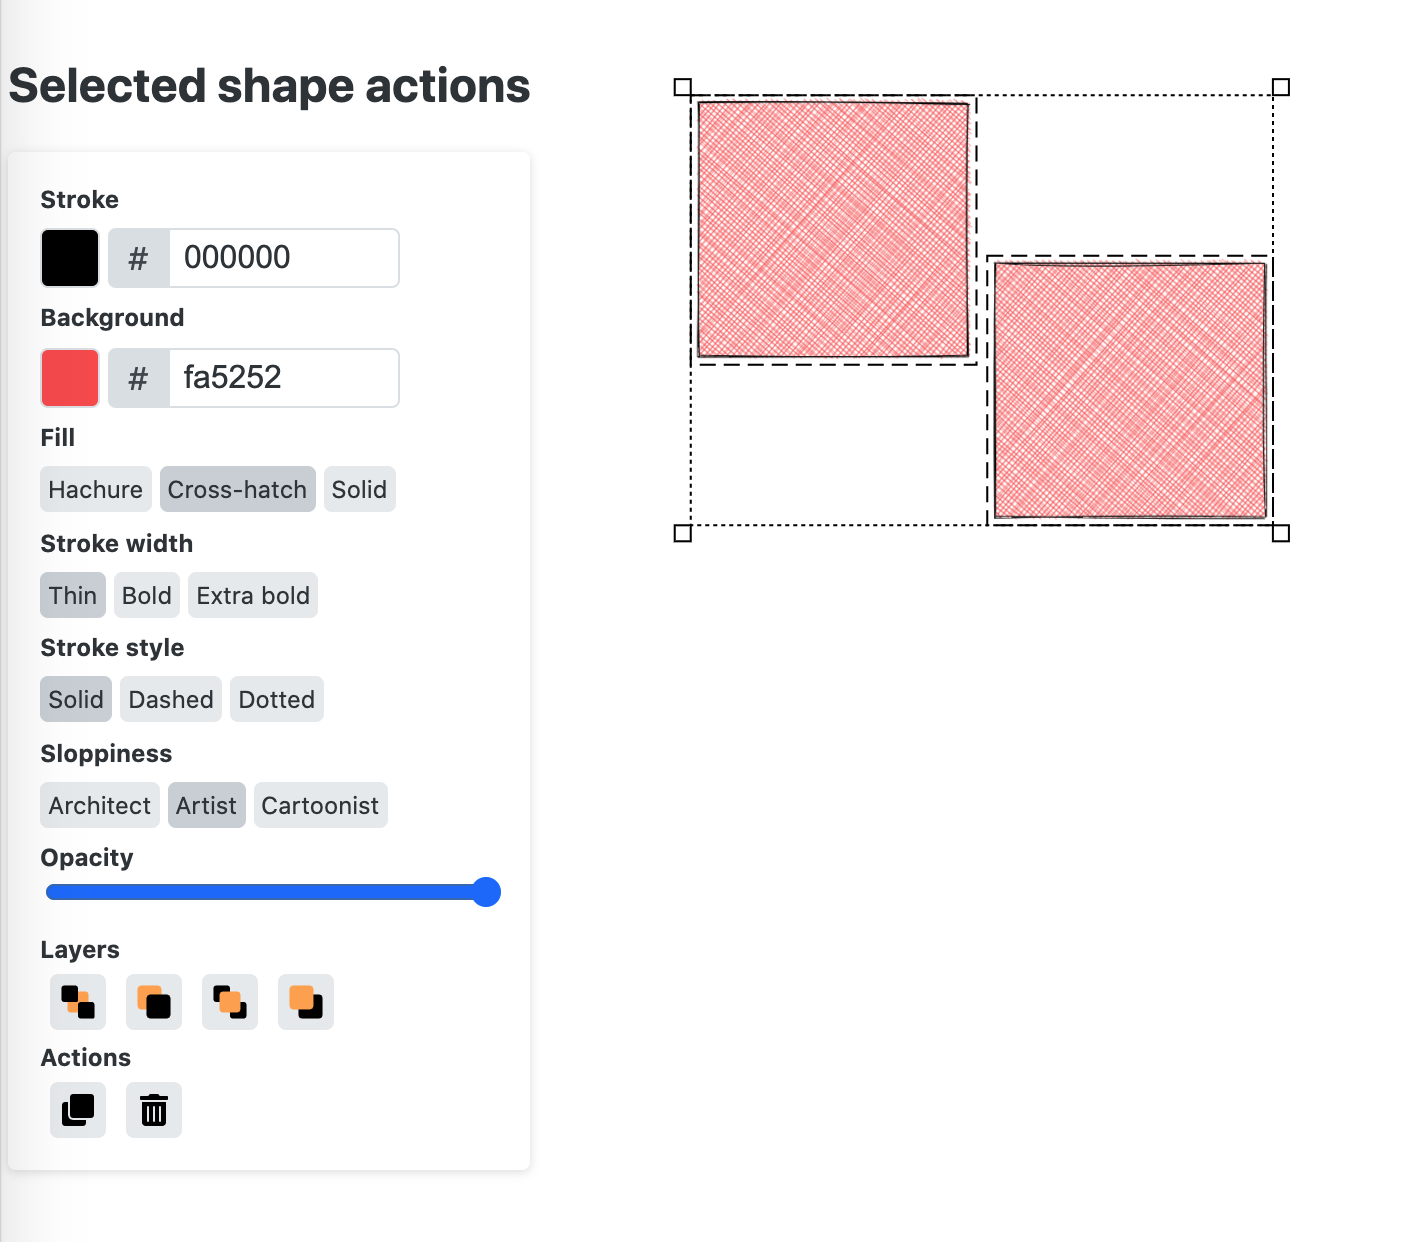Edit the stroke hex value 000000
The image size is (1412, 1242).
(x=284, y=257)
